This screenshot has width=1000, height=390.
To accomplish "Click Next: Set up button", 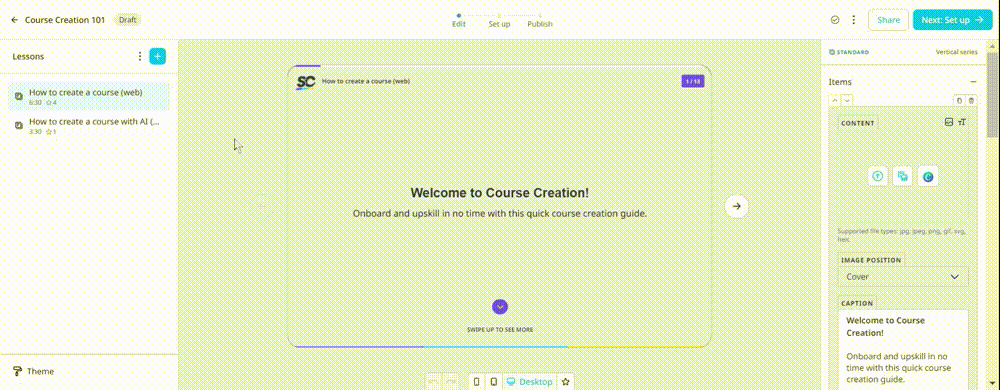I will point(952,20).
